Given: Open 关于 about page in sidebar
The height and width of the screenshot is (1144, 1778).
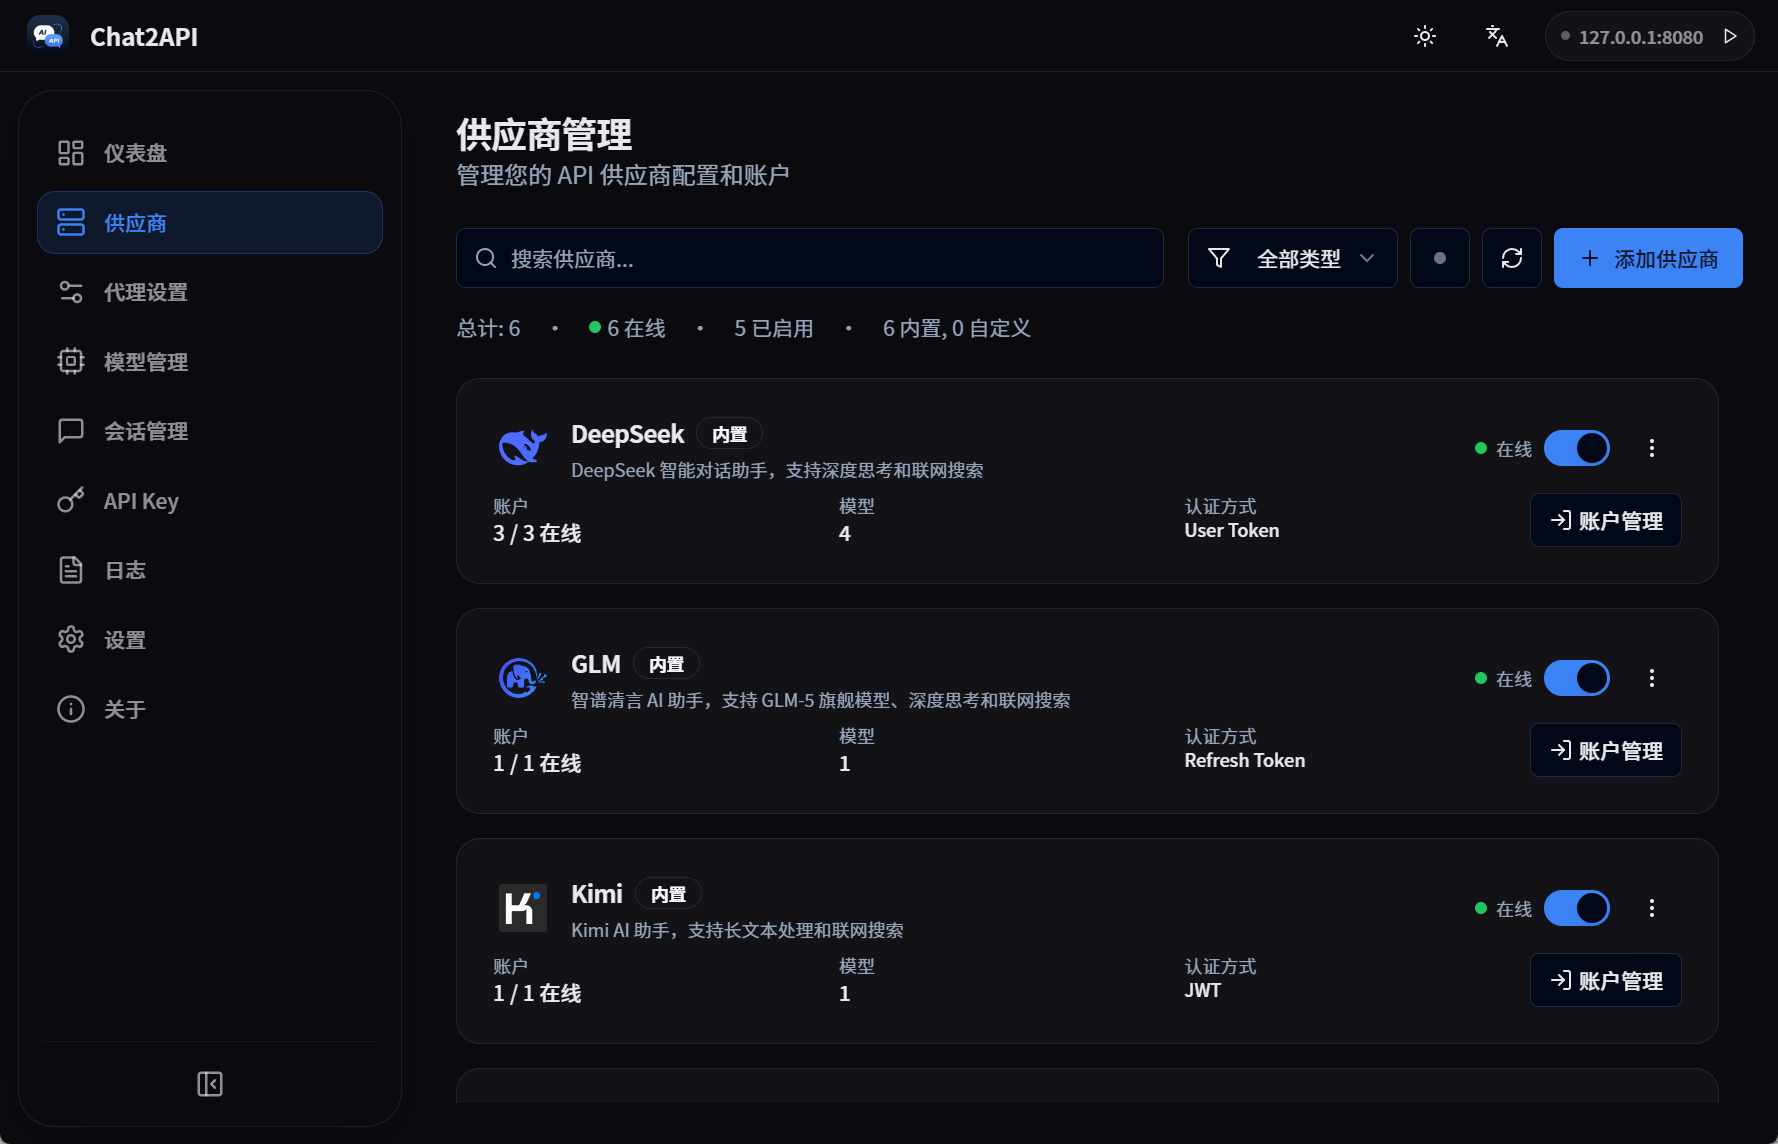Looking at the screenshot, I should point(210,709).
